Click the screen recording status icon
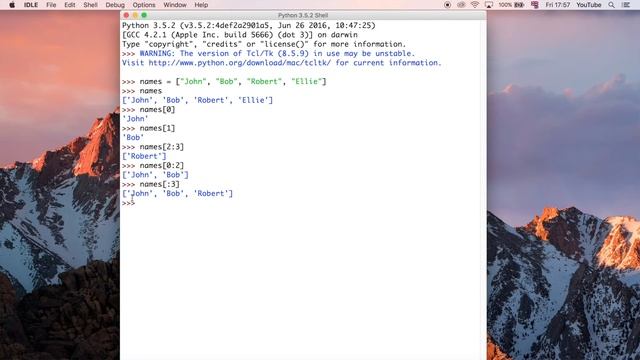640x360 pixels. click(x=447, y=5)
